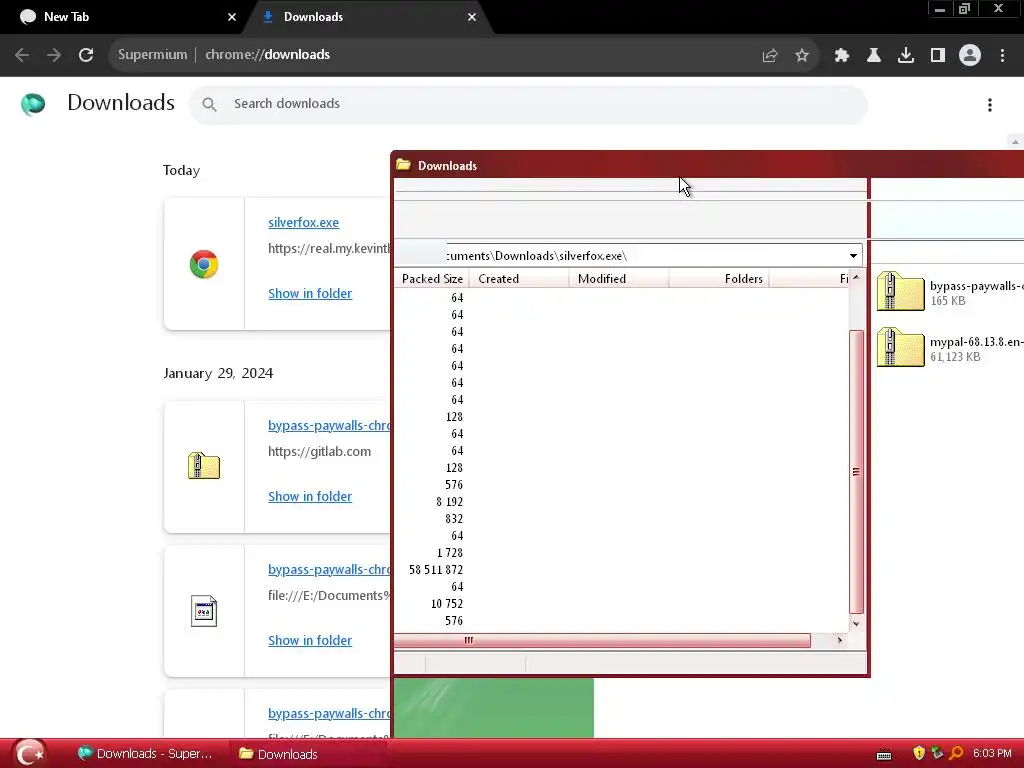The height and width of the screenshot is (768, 1024).
Task: Select the row with packed size 58 511 872
Action: click(620, 569)
